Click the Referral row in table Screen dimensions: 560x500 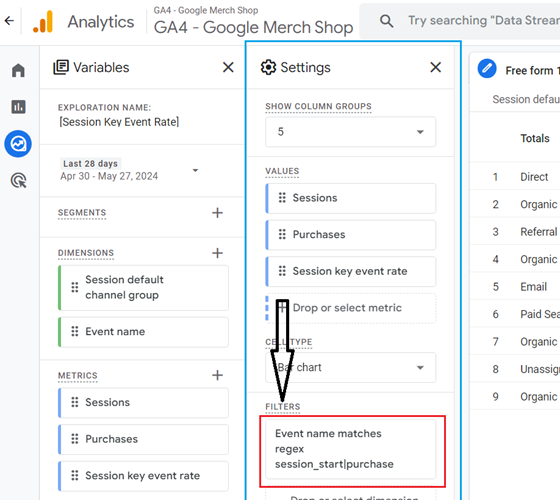515,232
